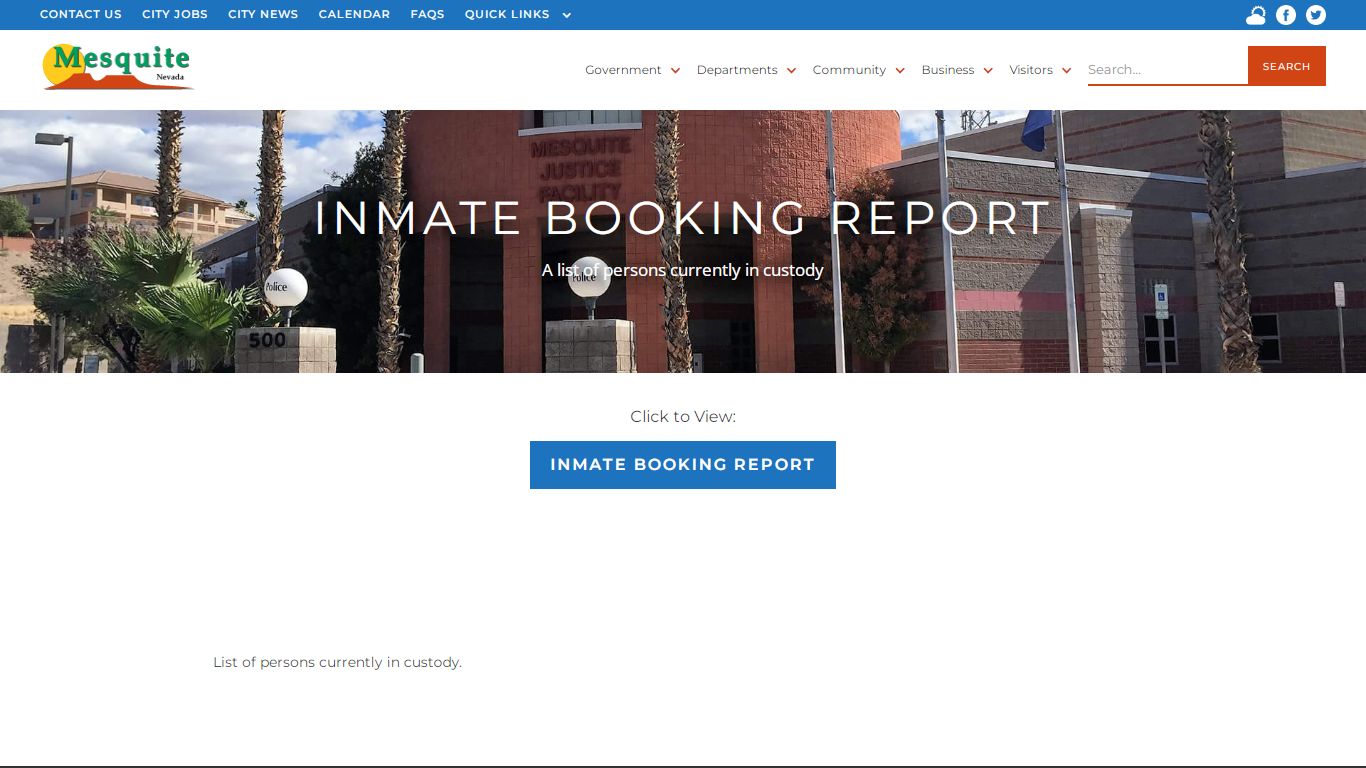Image resolution: width=1366 pixels, height=768 pixels.
Task: Open the Visitors menu
Action: pyautogui.click(x=1031, y=70)
